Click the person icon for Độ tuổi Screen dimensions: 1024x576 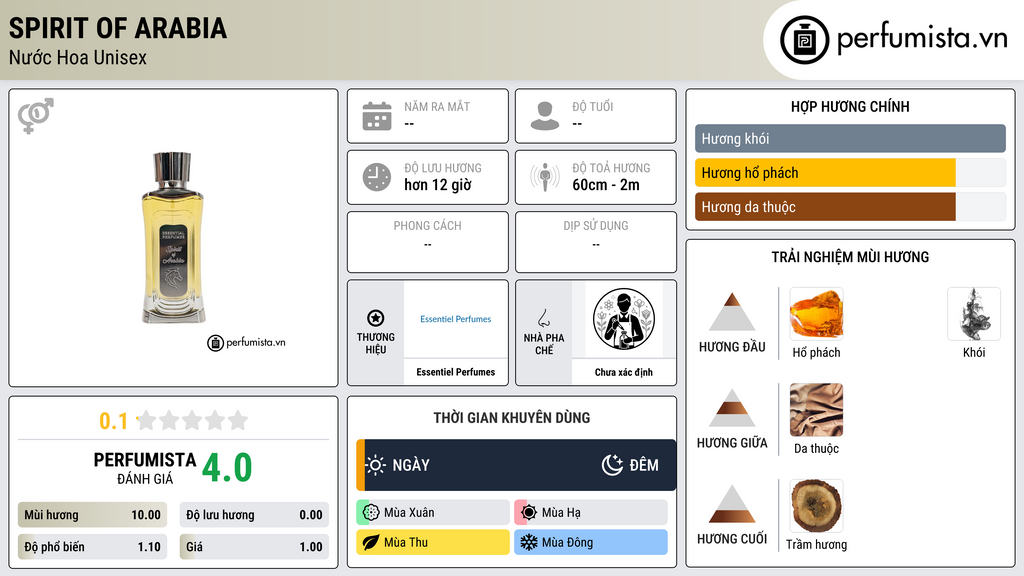pyautogui.click(x=545, y=116)
